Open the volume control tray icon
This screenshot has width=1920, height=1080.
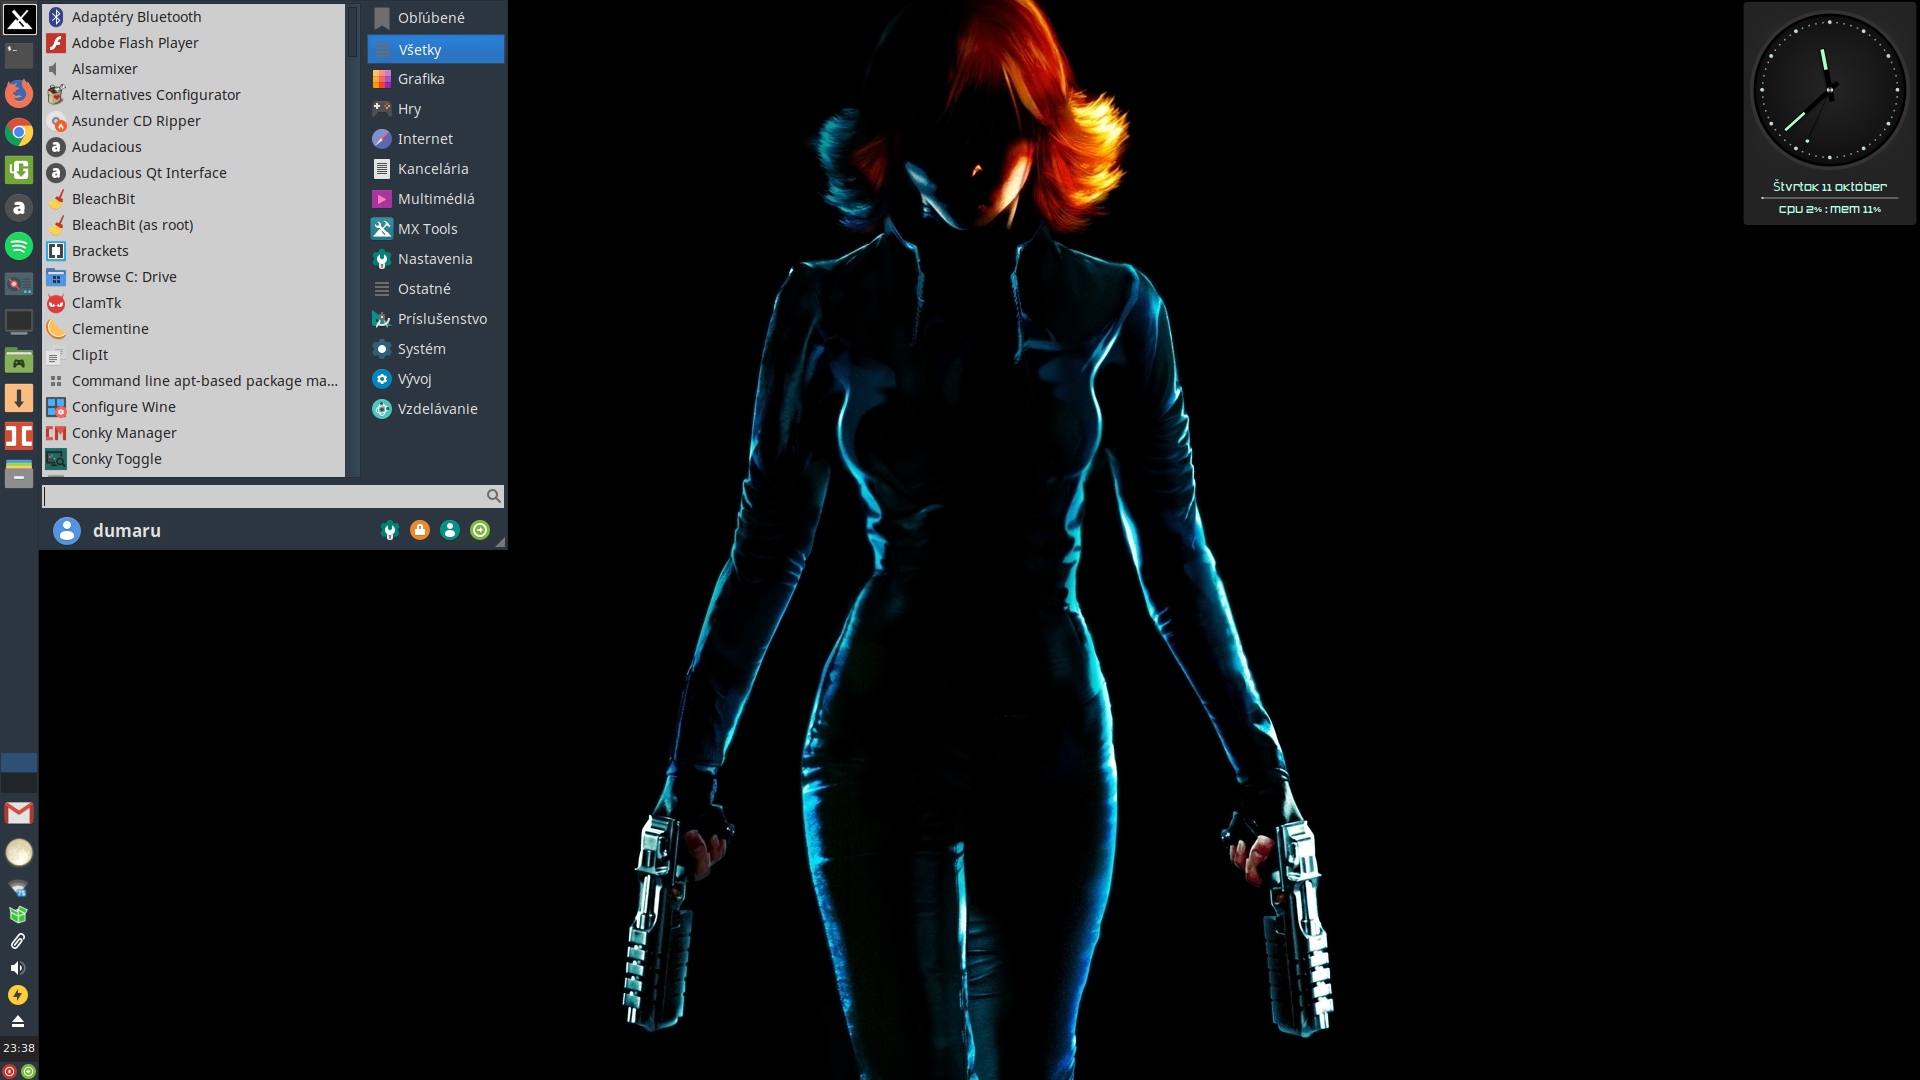coord(18,968)
